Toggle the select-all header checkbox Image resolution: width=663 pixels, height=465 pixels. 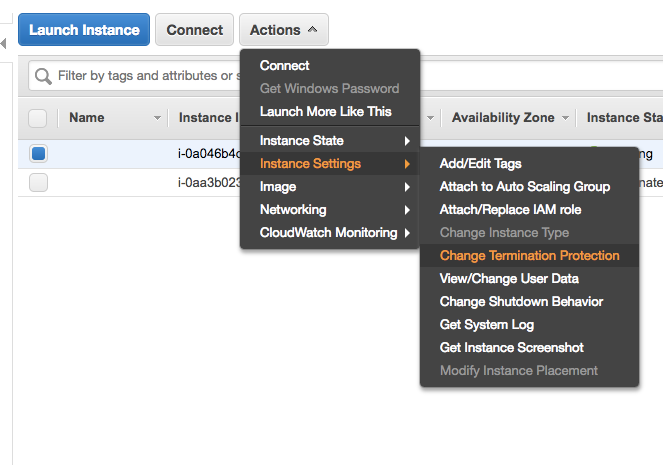pos(38,118)
